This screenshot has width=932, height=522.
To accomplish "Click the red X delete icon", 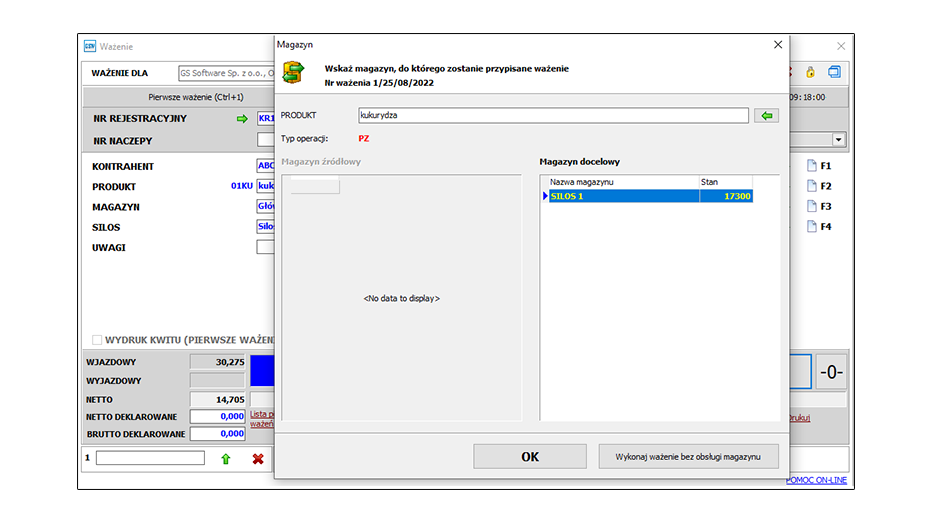I will tap(258, 458).
